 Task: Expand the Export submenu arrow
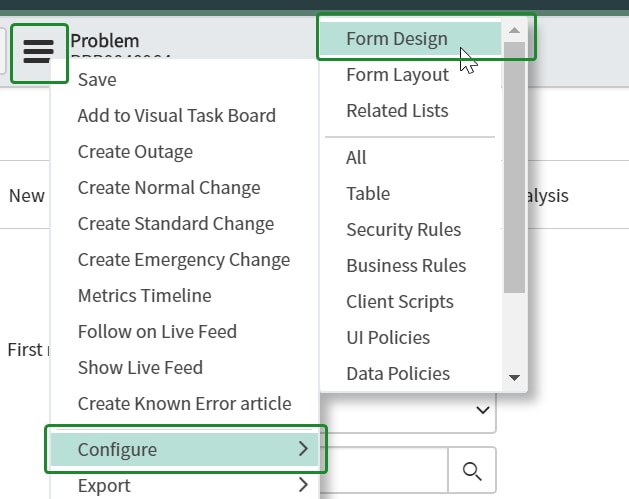(303, 485)
